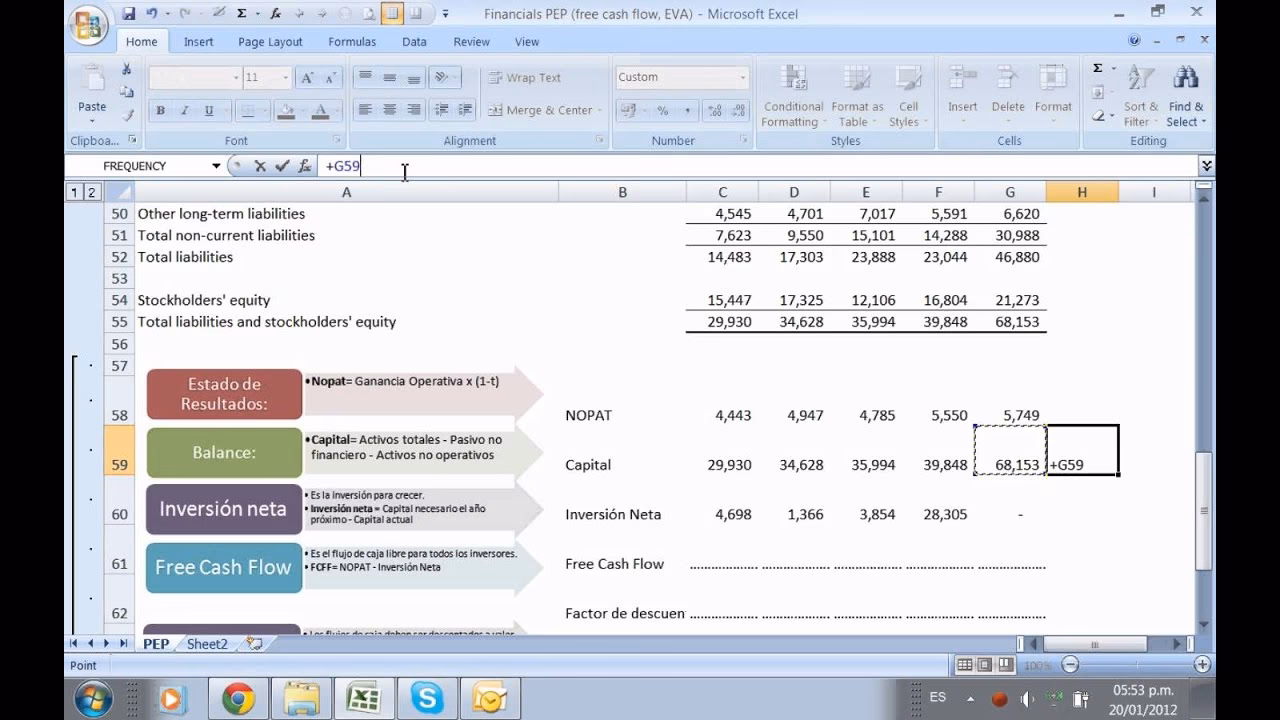Save the workbook from Quick Access Toolbar
The width and height of the screenshot is (1280, 720).
tap(129, 14)
